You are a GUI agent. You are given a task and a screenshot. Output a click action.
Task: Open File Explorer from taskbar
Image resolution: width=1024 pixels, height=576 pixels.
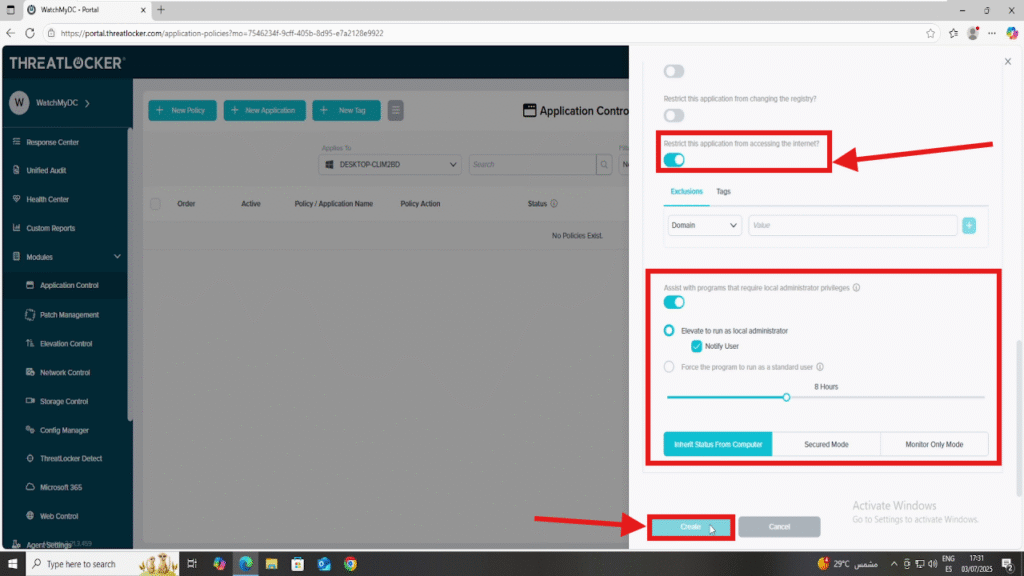pos(272,564)
